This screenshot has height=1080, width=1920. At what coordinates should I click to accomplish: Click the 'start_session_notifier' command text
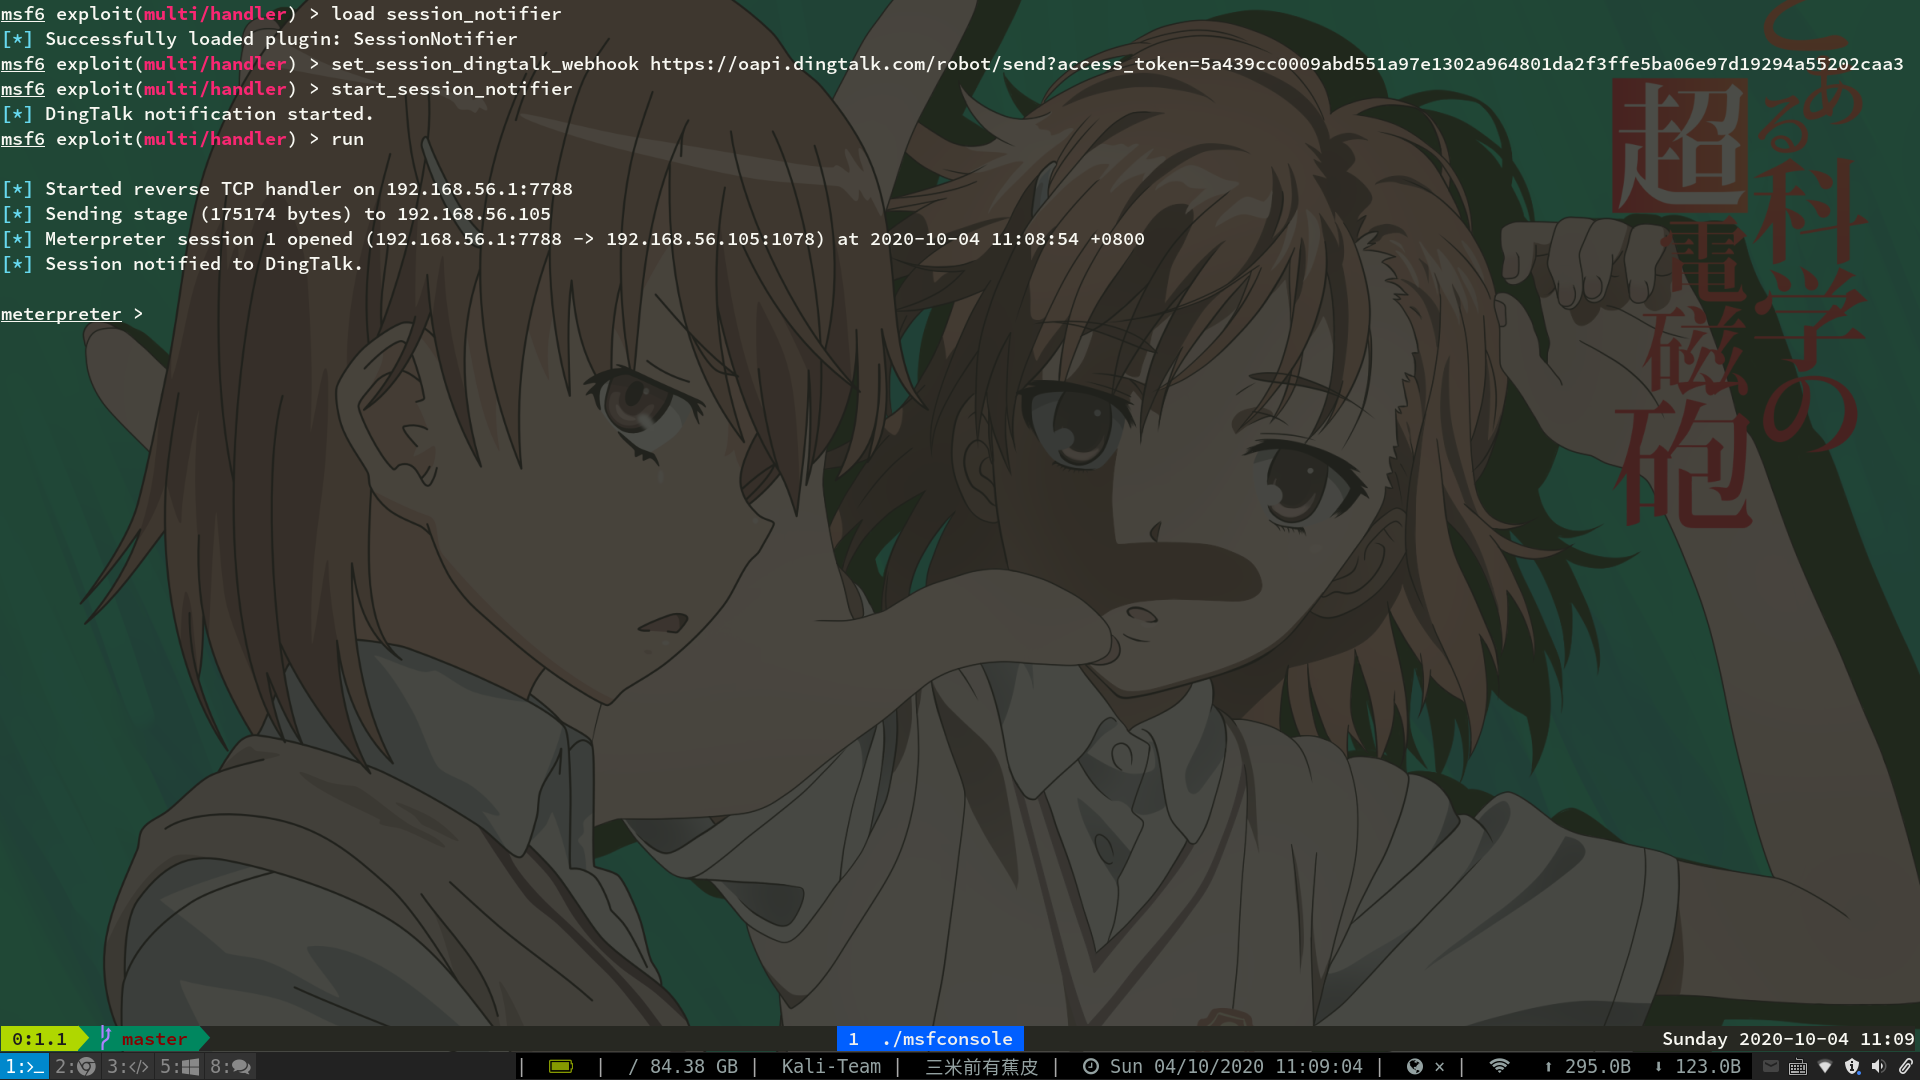click(x=452, y=89)
